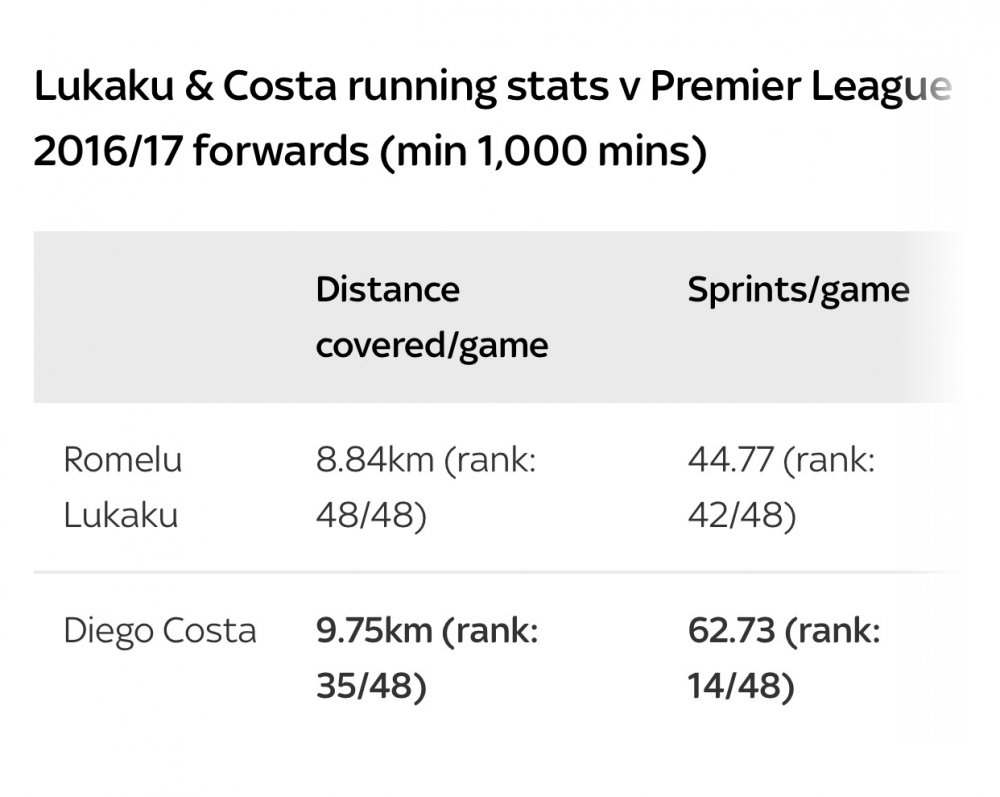Select Lukaku's 8.84km distance cell
Screen dimensions: 1000x797
(x=427, y=487)
